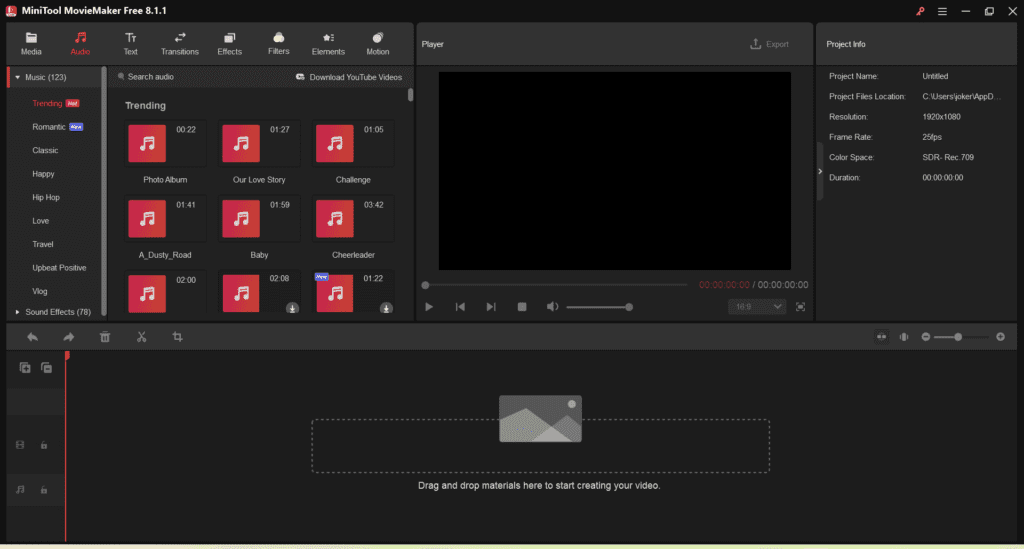Select the Hip Hop music category
1024x549 pixels.
46,197
